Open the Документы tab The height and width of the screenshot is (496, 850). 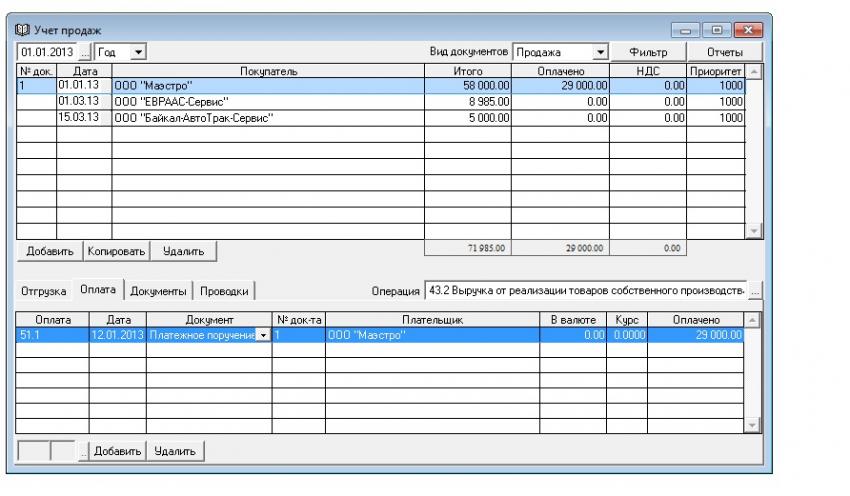coord(158,291)
